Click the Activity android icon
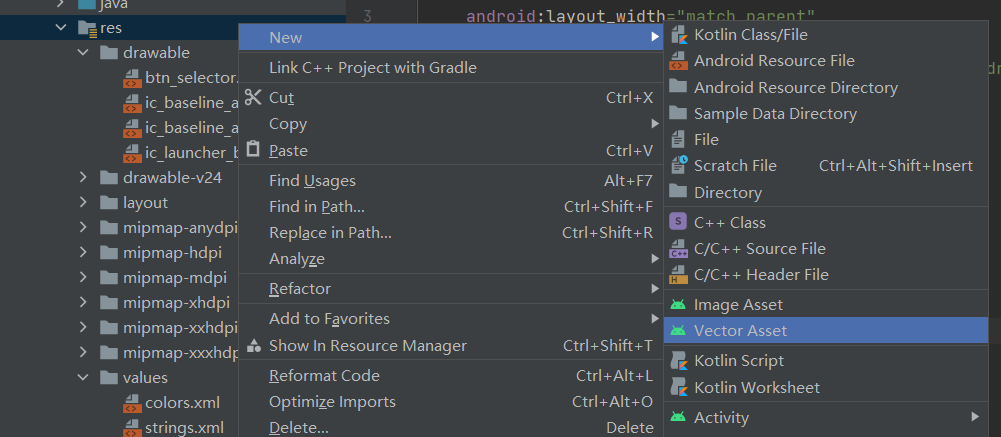 coord(678,417)
